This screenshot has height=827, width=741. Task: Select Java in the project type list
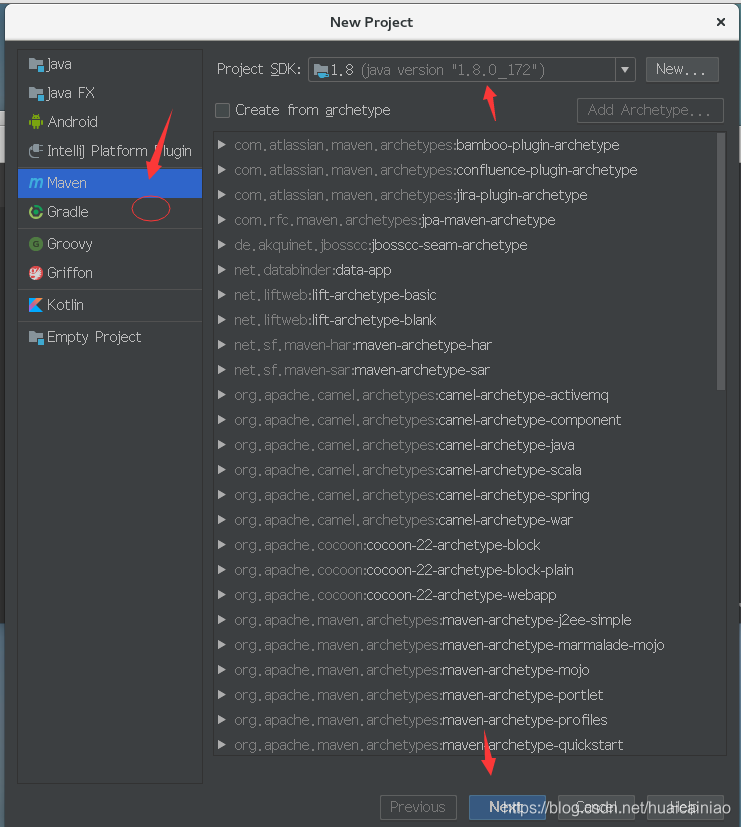pyautogui.click(x=110, y=64)
